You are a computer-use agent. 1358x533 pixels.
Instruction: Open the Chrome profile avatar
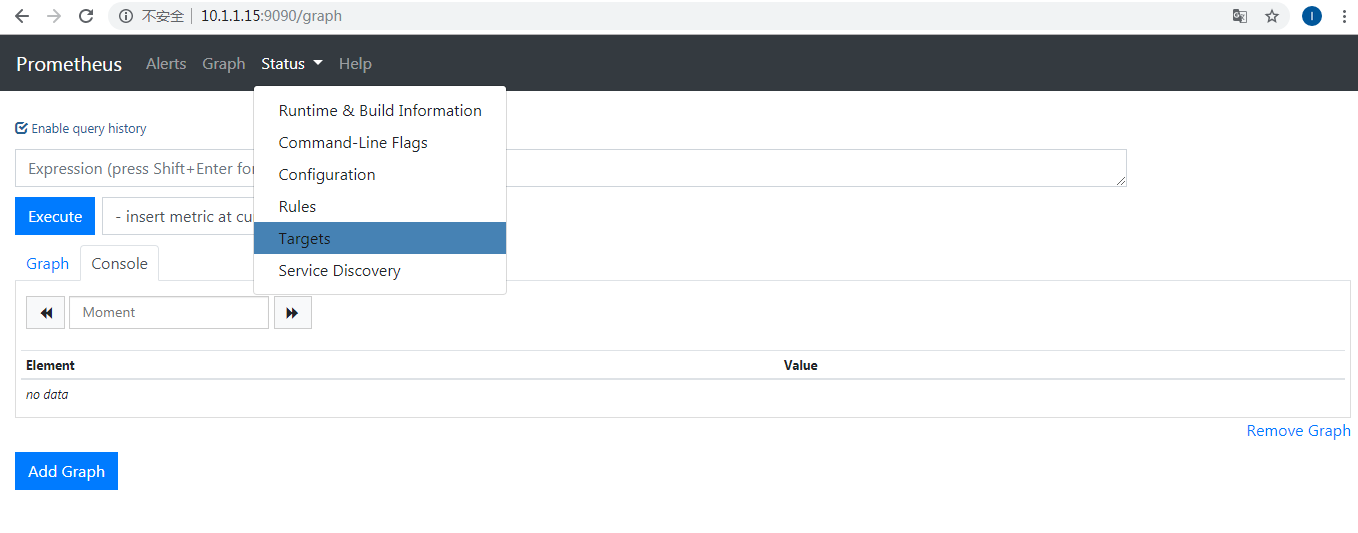coord(1312,16)
